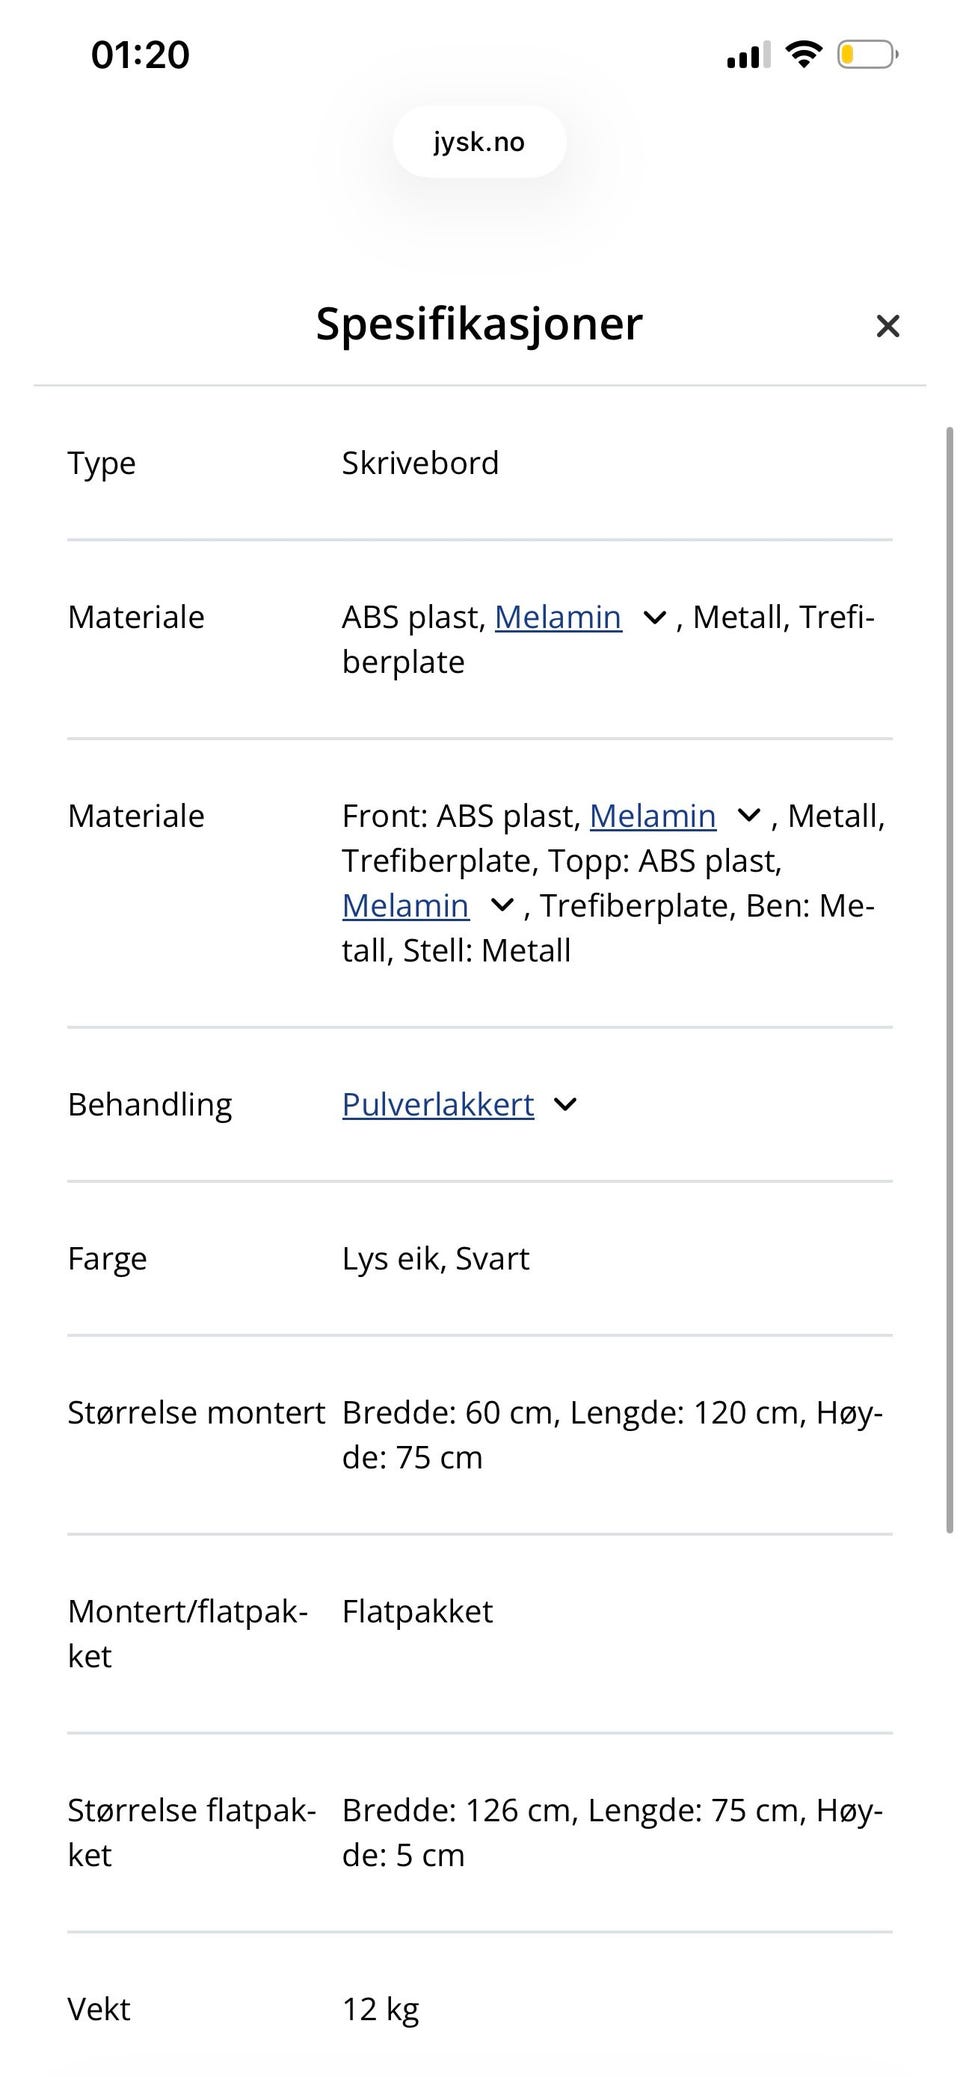Expand the chevron after Front materials Melamin
960x2077 pixels.
[748, 816]
